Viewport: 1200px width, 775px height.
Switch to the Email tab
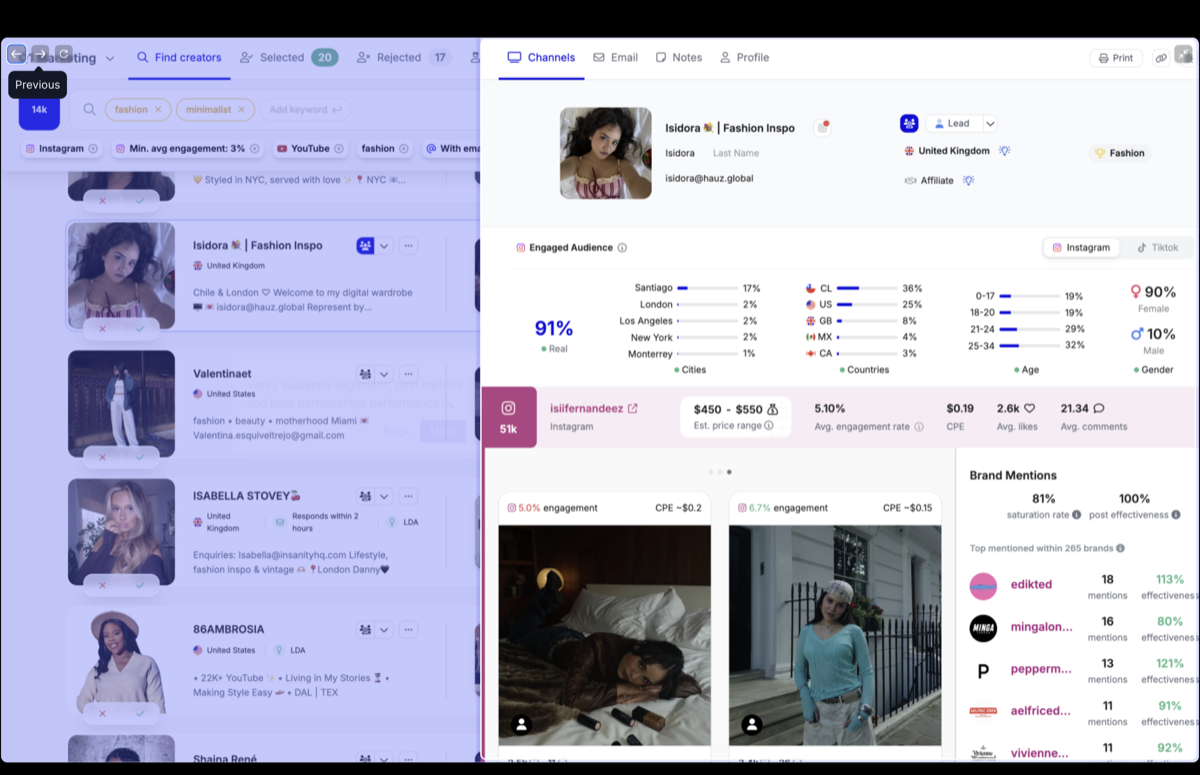[616, 57]
